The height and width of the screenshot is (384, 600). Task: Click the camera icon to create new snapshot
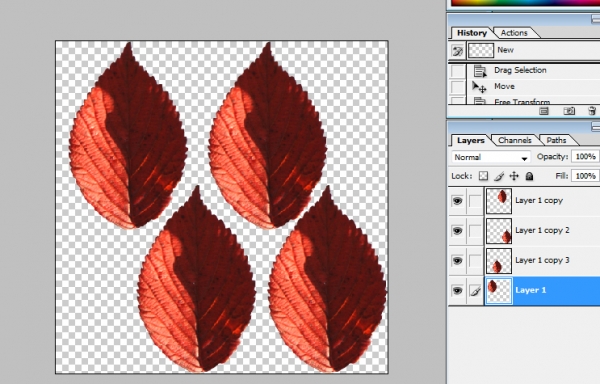569,111
